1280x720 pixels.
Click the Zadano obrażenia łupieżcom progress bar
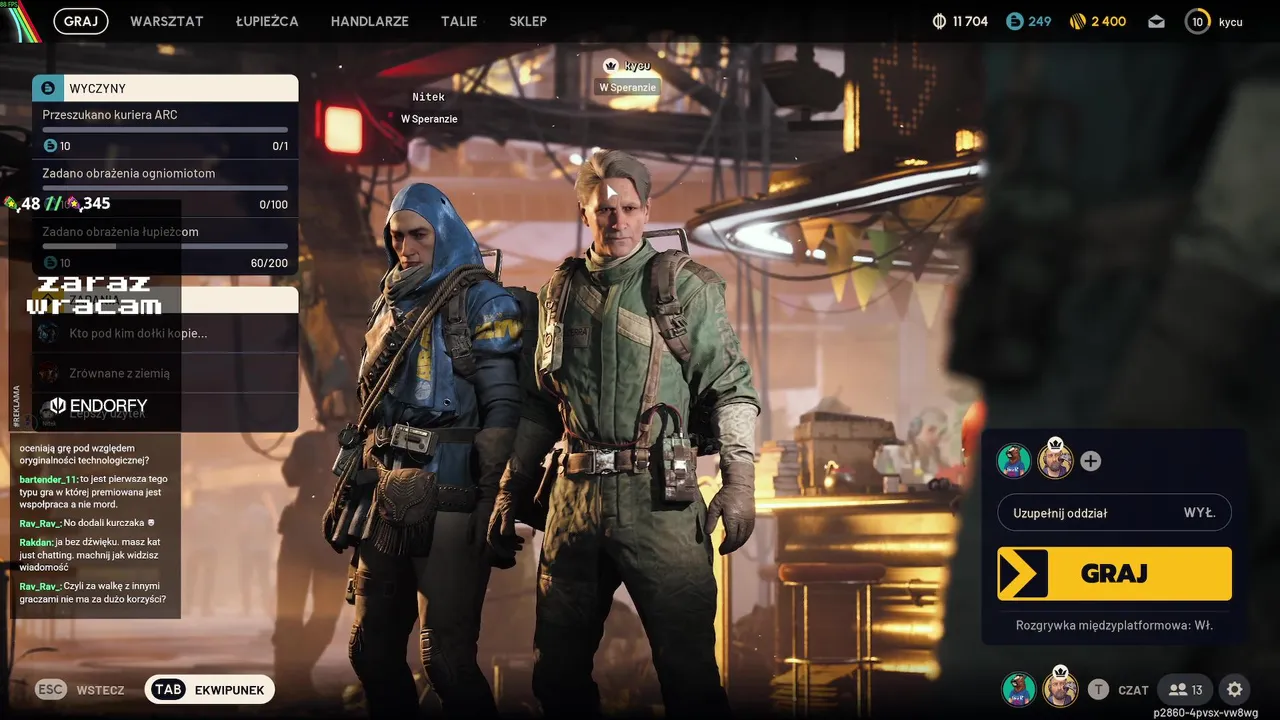pyautogui.click(x=165, y=246)
